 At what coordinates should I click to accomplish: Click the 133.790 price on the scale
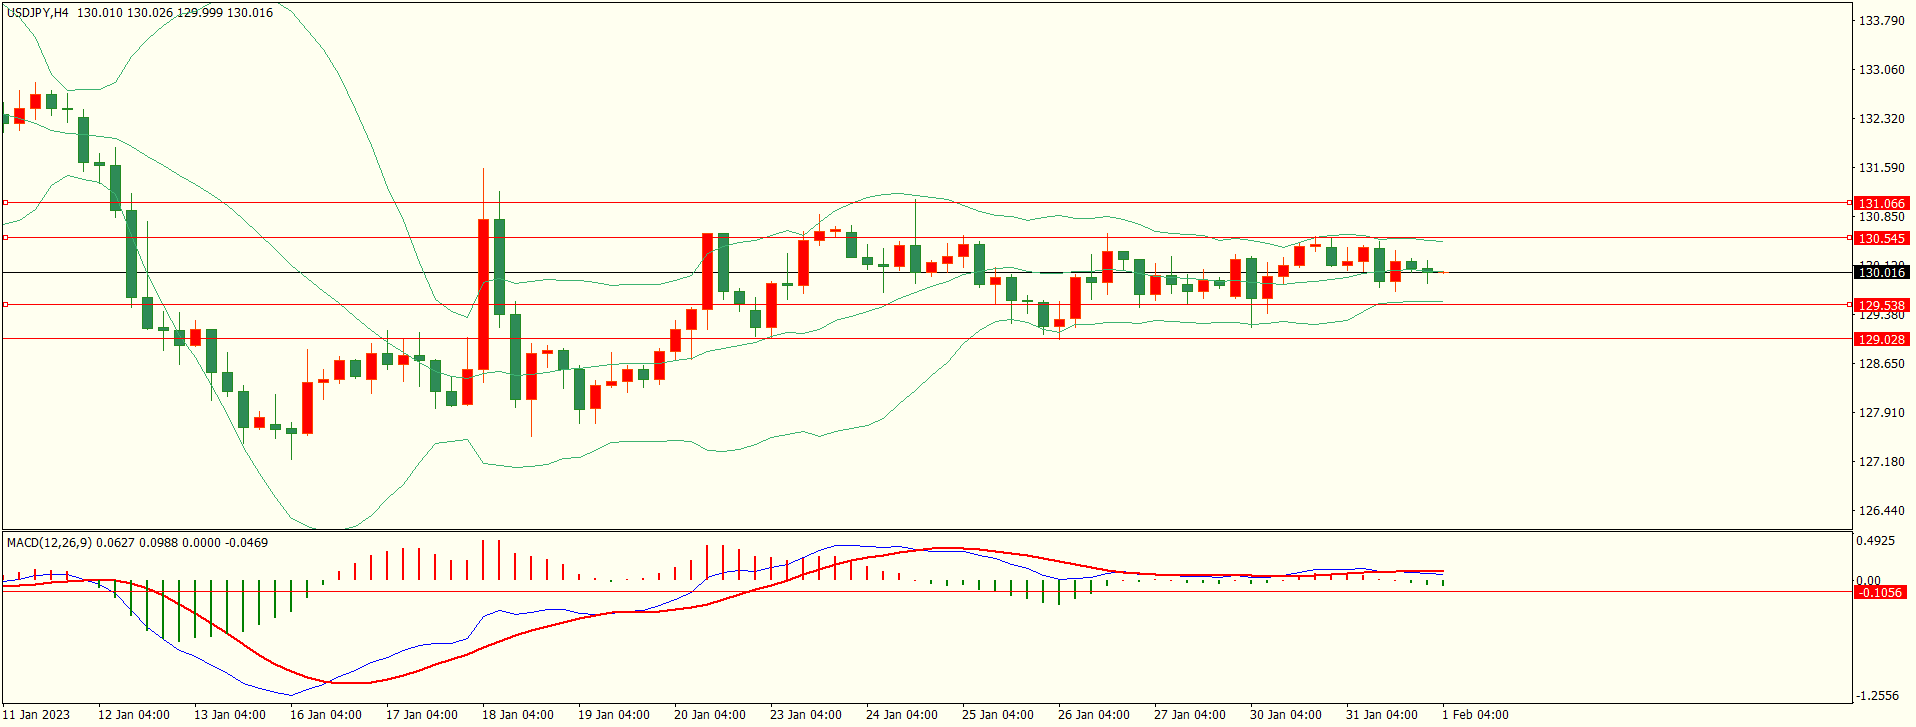tap(1881, 20)
